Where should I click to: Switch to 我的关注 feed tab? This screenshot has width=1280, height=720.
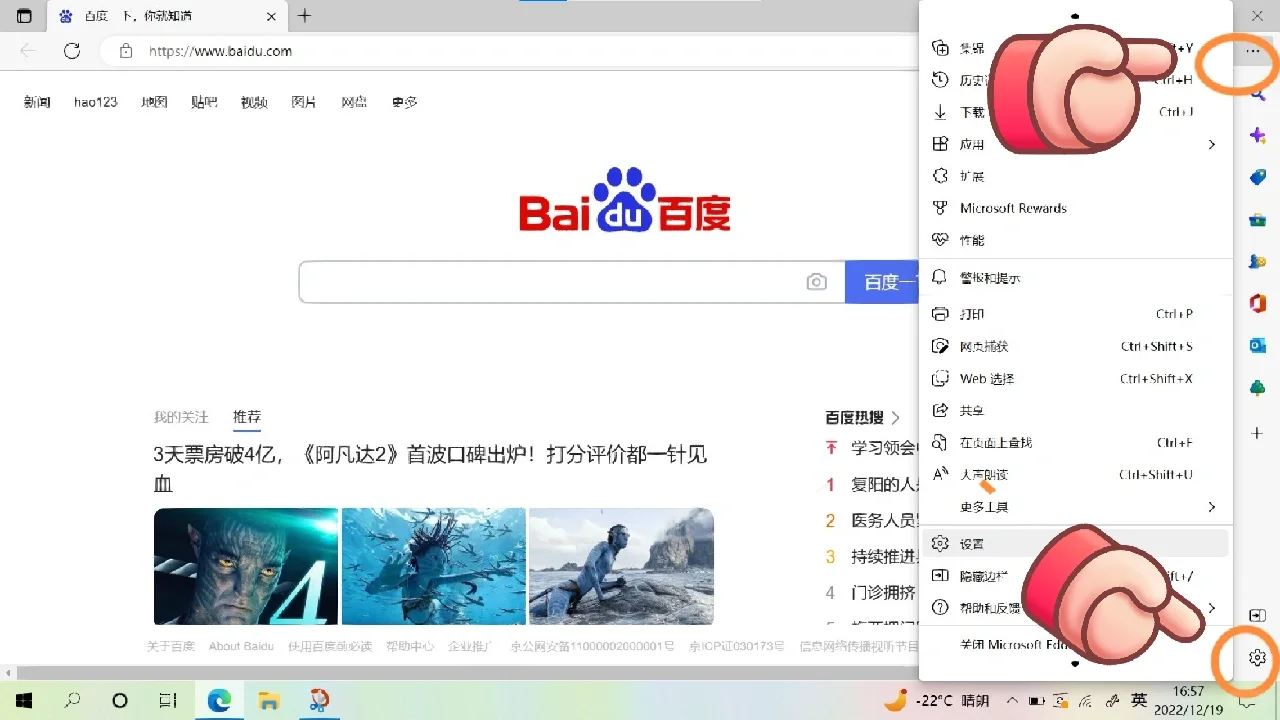coord(181,417)
